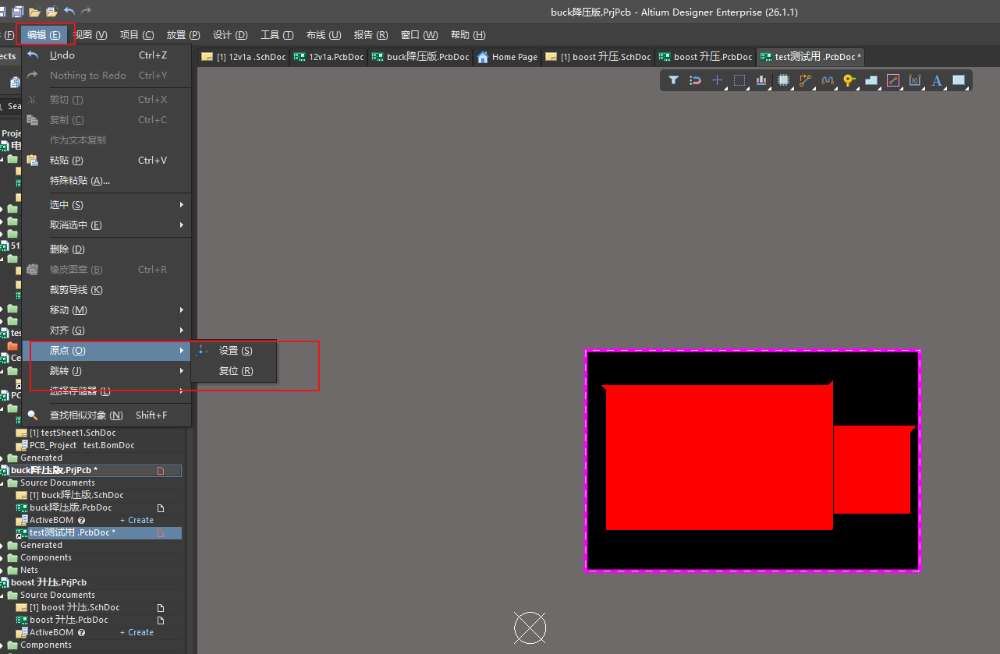1000x654 pixels.
Task: Expand the 选中 (S) submenu
Action: point(107,205)
